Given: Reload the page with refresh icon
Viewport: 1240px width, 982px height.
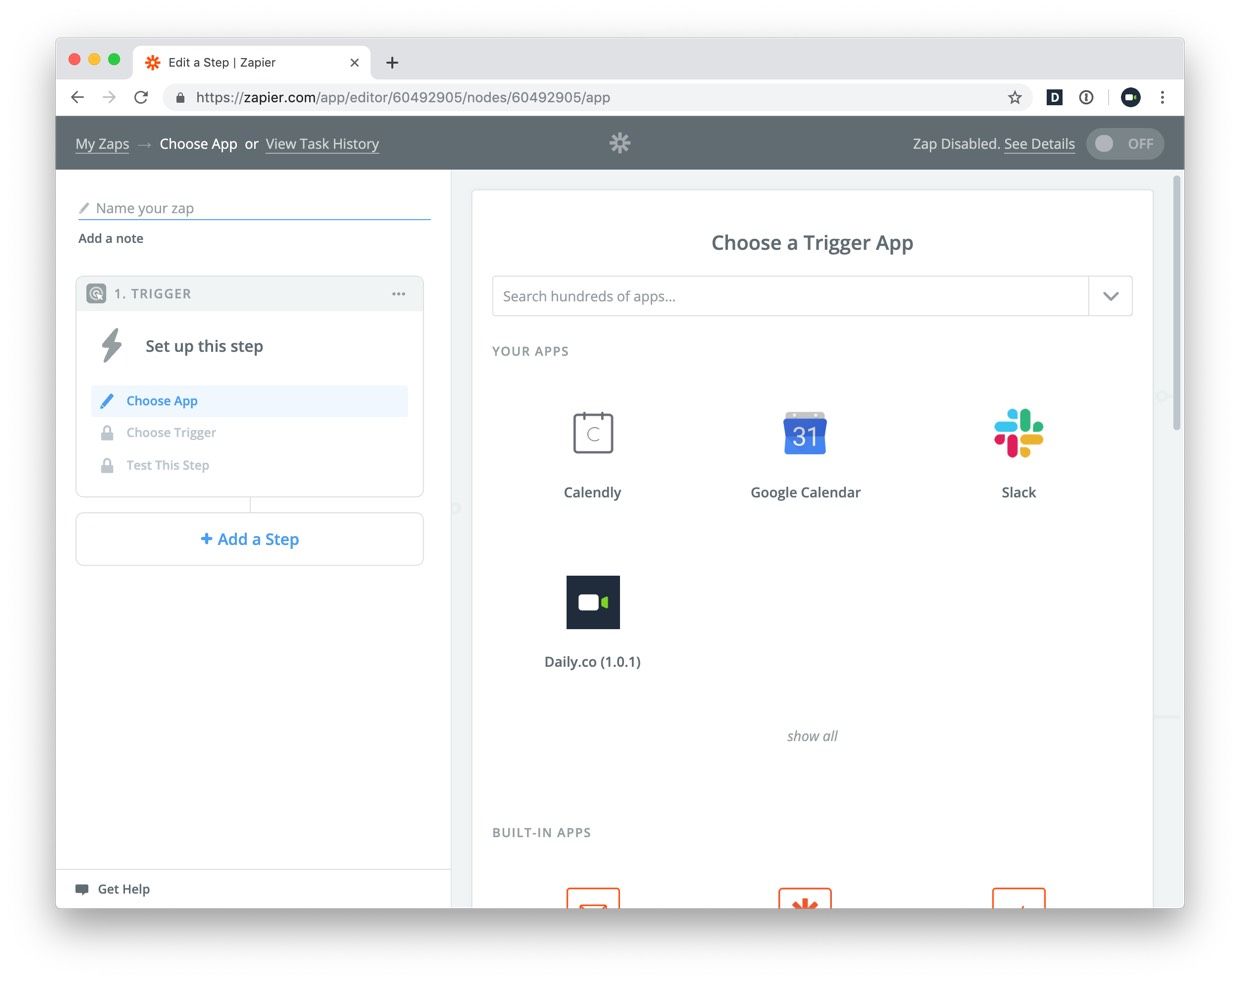Looking at the screenshot, I should [x=141, y=97].
